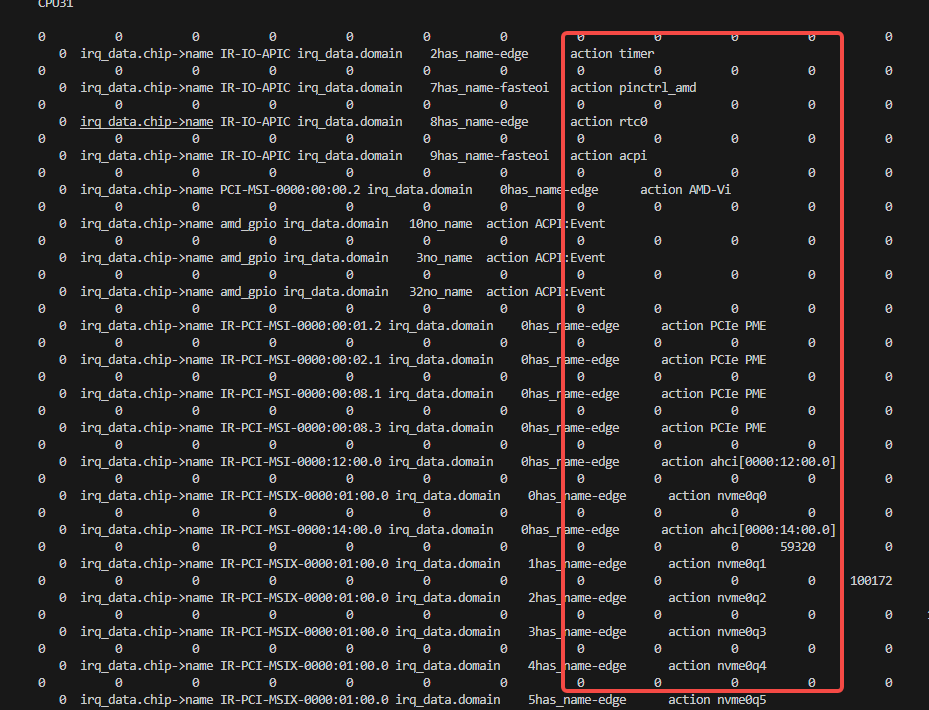Click the chip name IR-PCI-MSI-0000:00:01.2
This screenshot has width=929, height=710.
pyautogui.click(x=301, y=326)
